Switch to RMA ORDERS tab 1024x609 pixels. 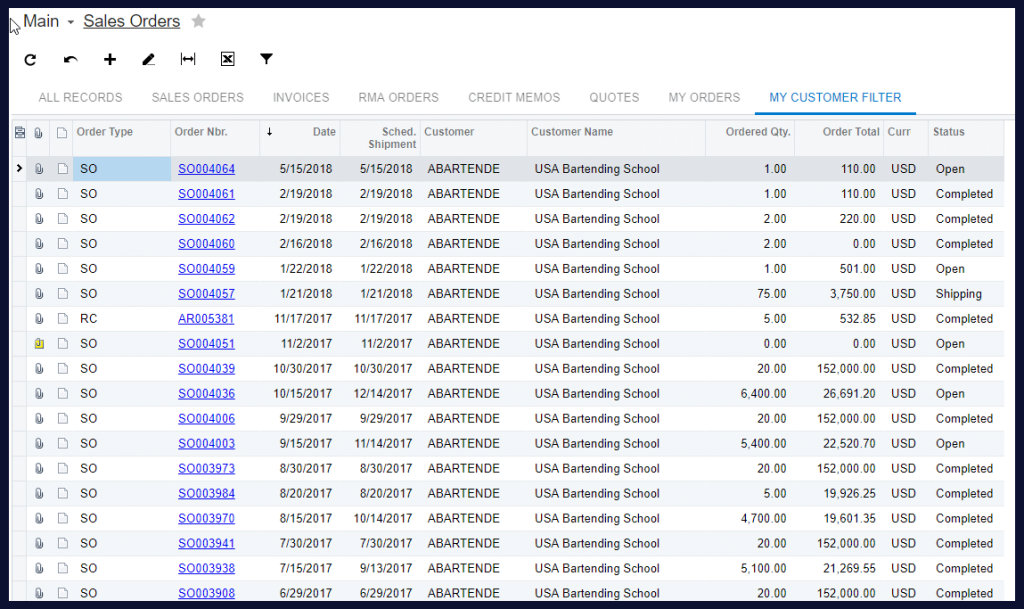[398, 97]
